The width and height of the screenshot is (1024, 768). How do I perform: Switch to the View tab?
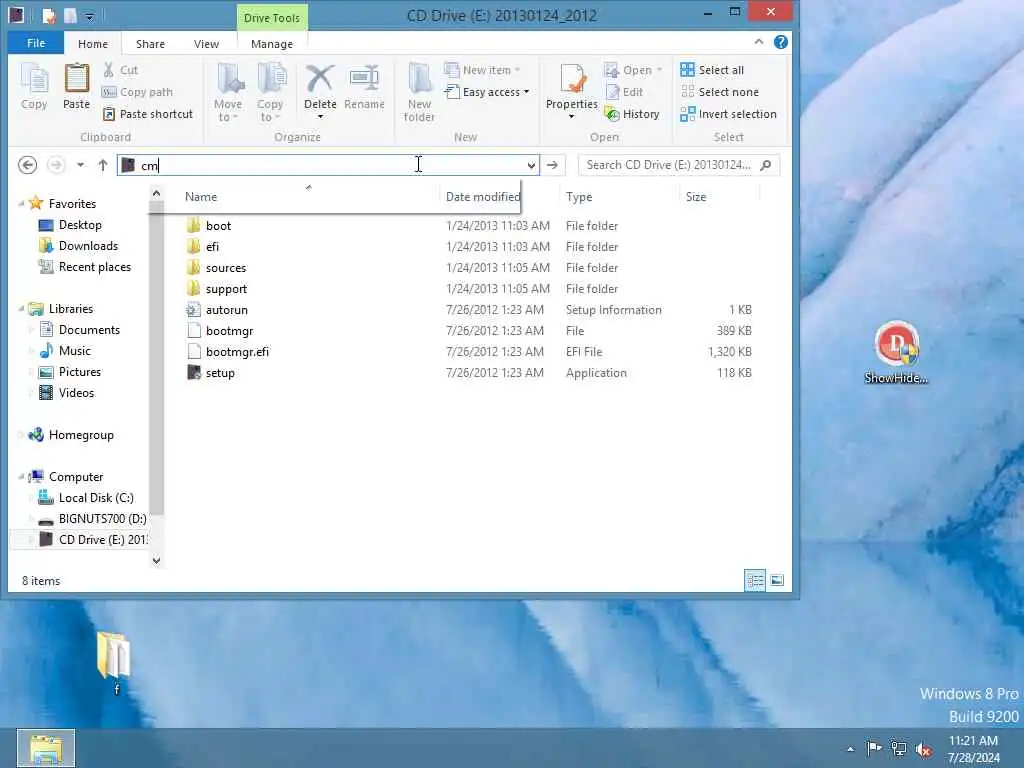tap(206, 44)
